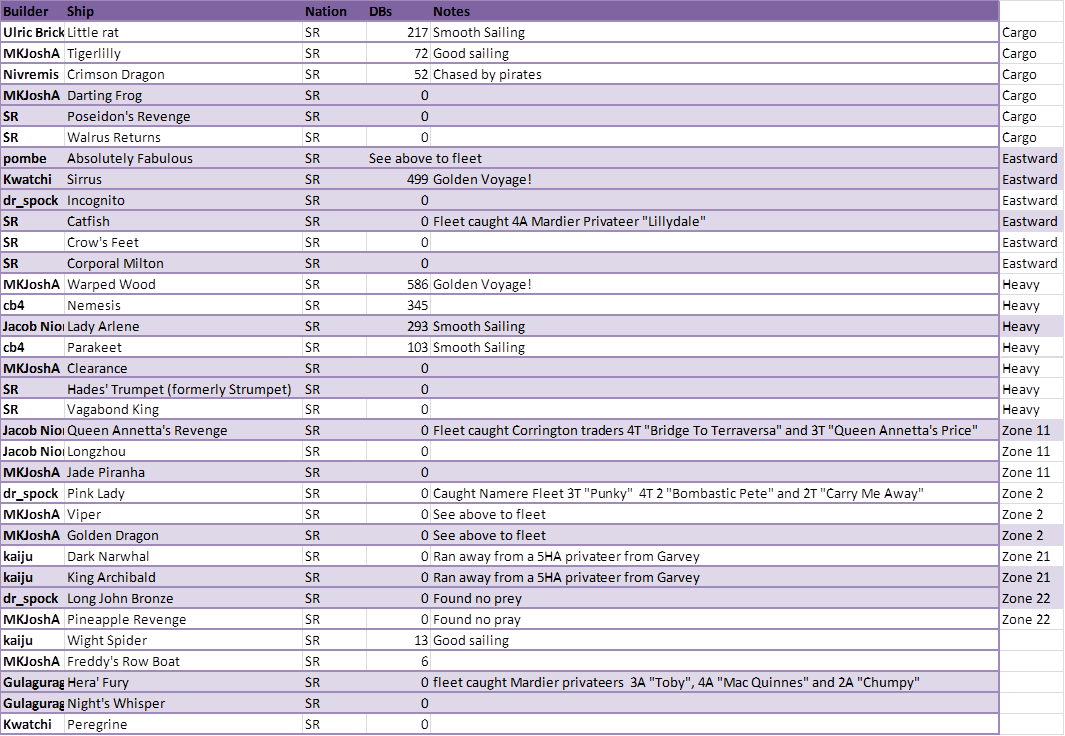Click the Crimson Dragon ship cell
Image resolution: width=1065 pixels, height=736 pixels.
coord(116,74)
